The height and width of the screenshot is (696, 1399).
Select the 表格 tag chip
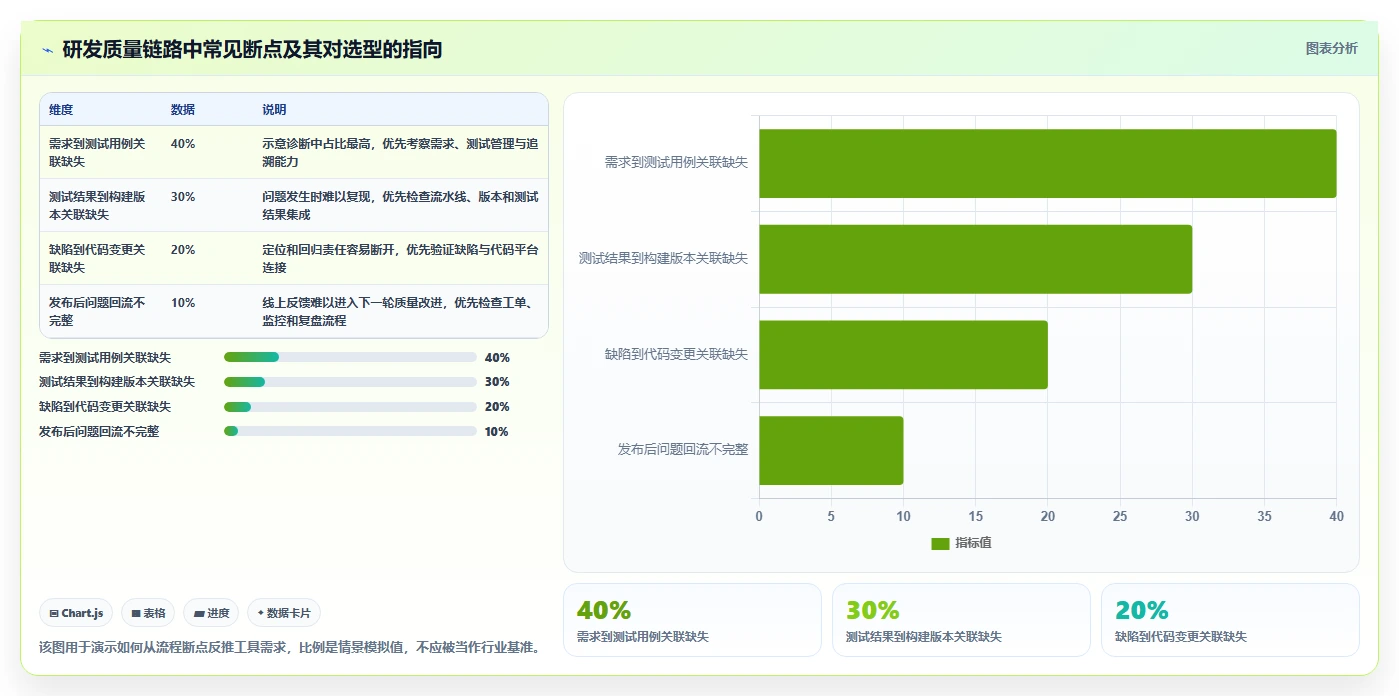coord(148,613)
